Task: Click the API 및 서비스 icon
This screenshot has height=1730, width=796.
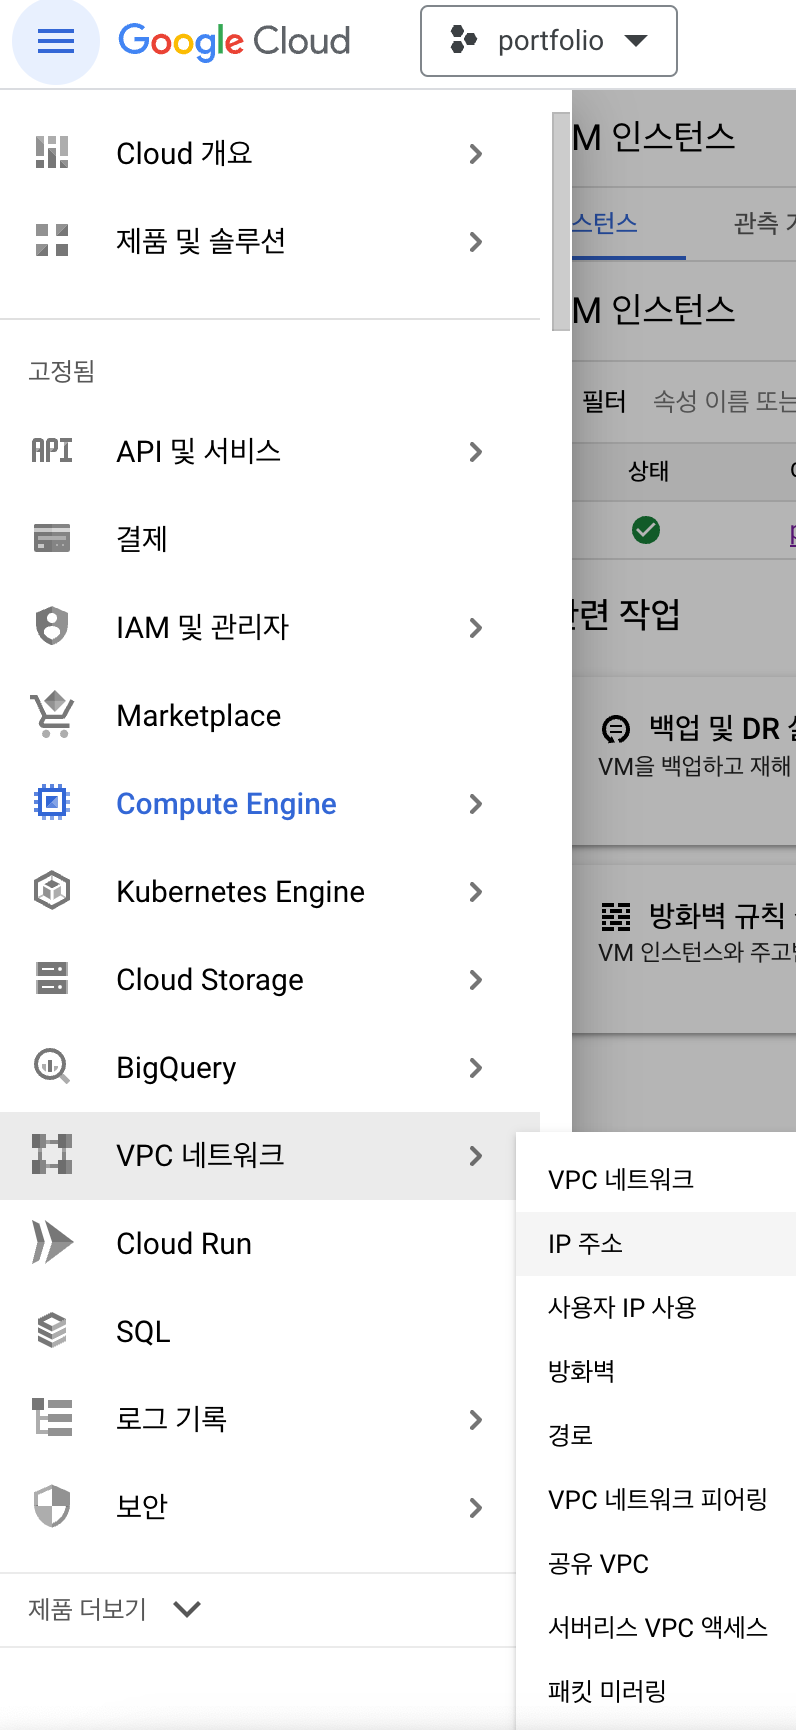Action: click(x=52, y=451)
